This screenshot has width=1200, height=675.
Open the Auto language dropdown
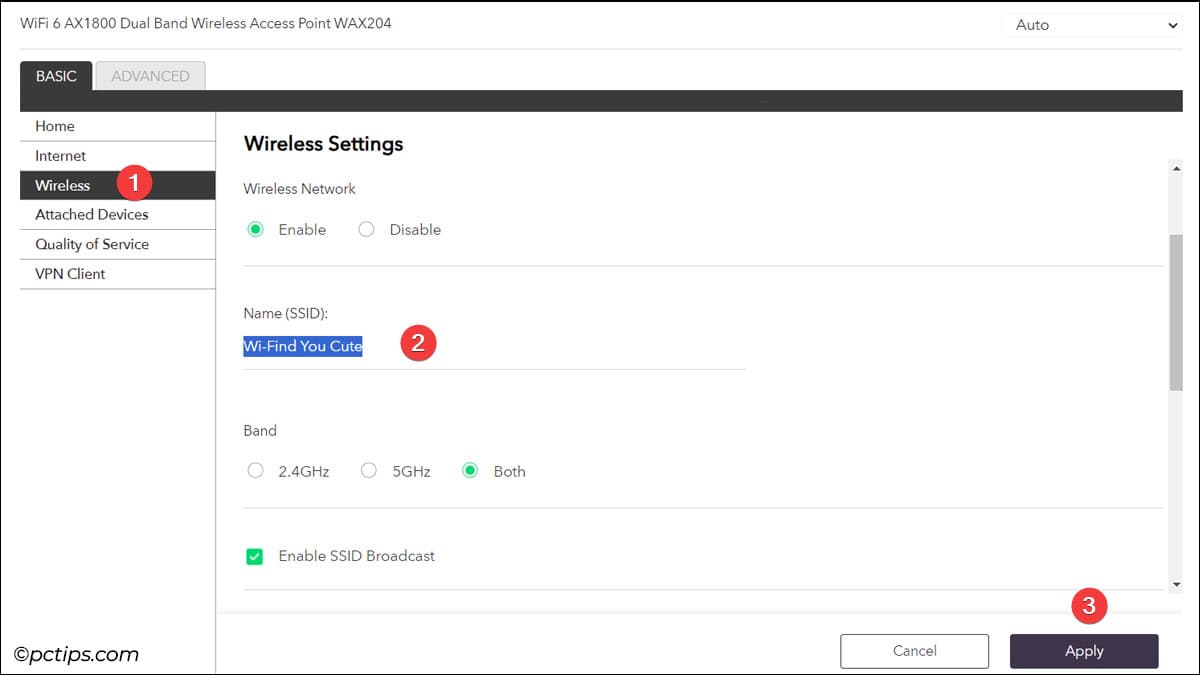click(1092, 25)
